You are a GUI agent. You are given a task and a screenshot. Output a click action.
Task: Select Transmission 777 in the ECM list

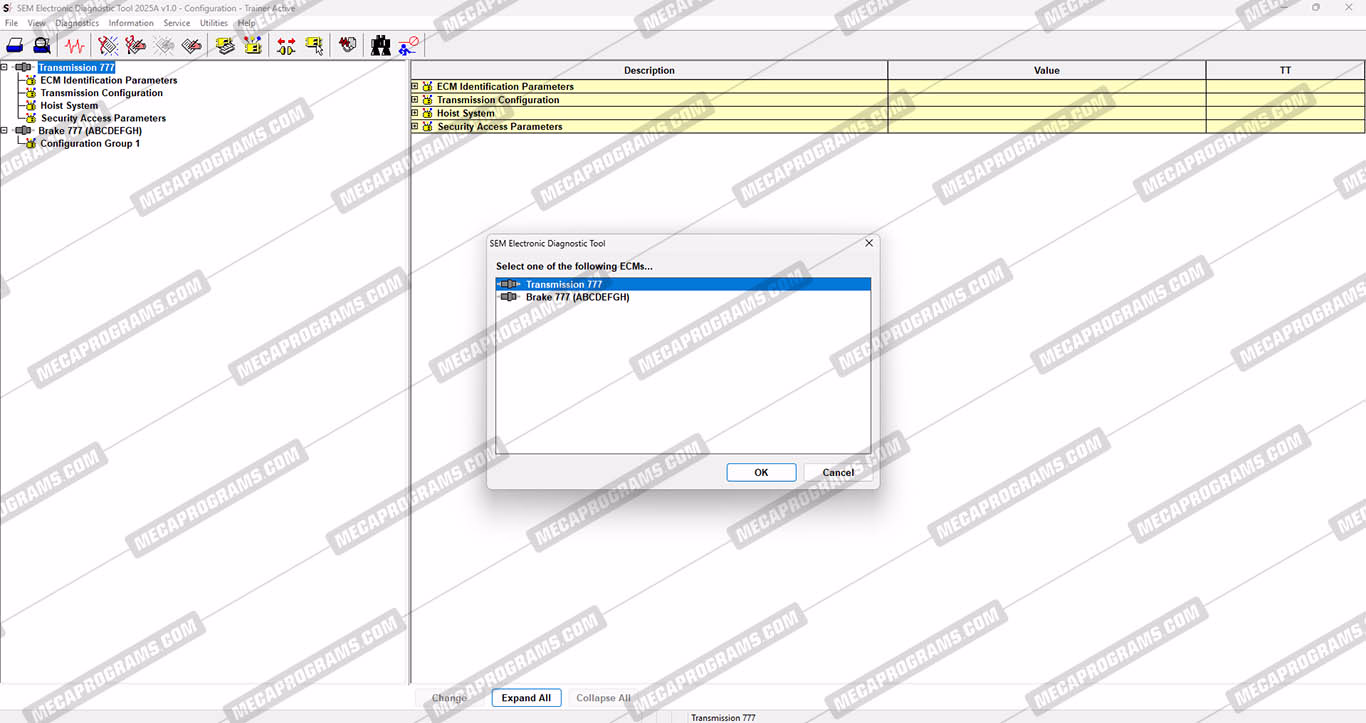683,284
